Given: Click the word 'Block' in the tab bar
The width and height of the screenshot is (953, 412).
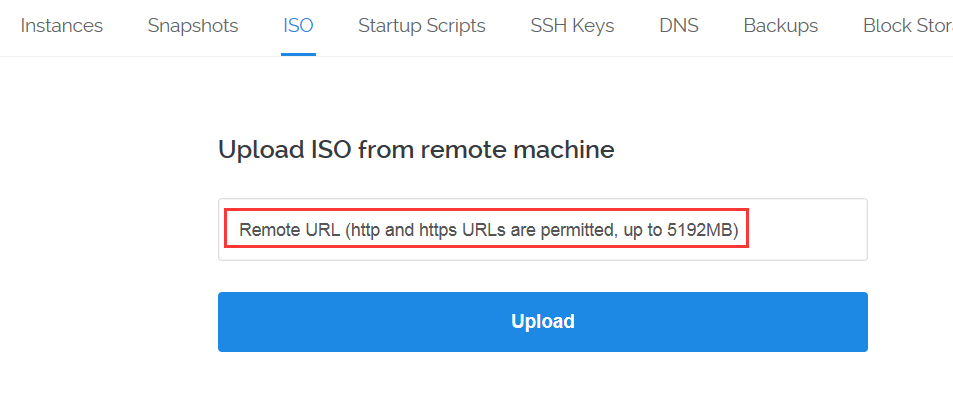Looking at the screenshot, I should [x=885, y=26].
